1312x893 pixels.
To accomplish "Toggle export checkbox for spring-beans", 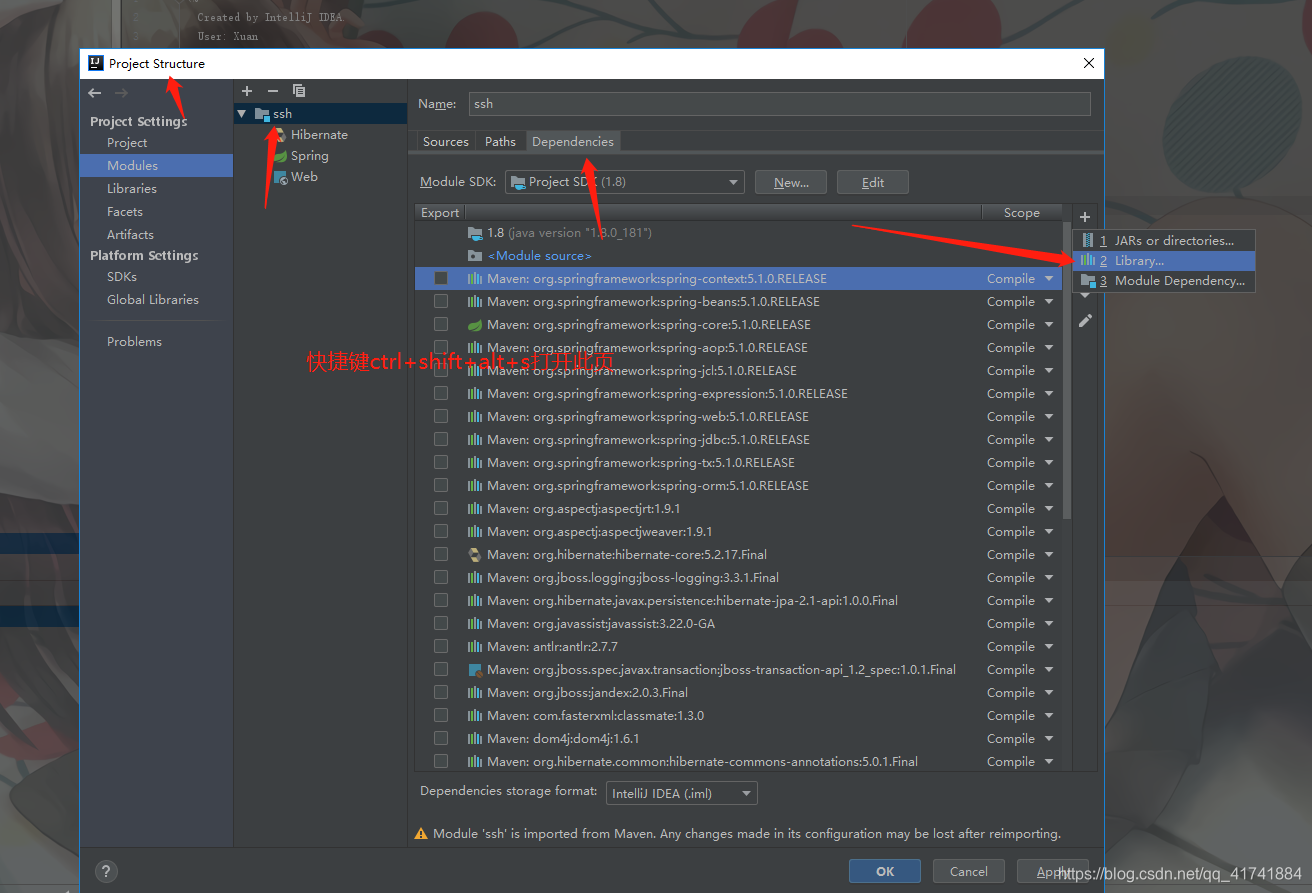I will coord(441,302).
